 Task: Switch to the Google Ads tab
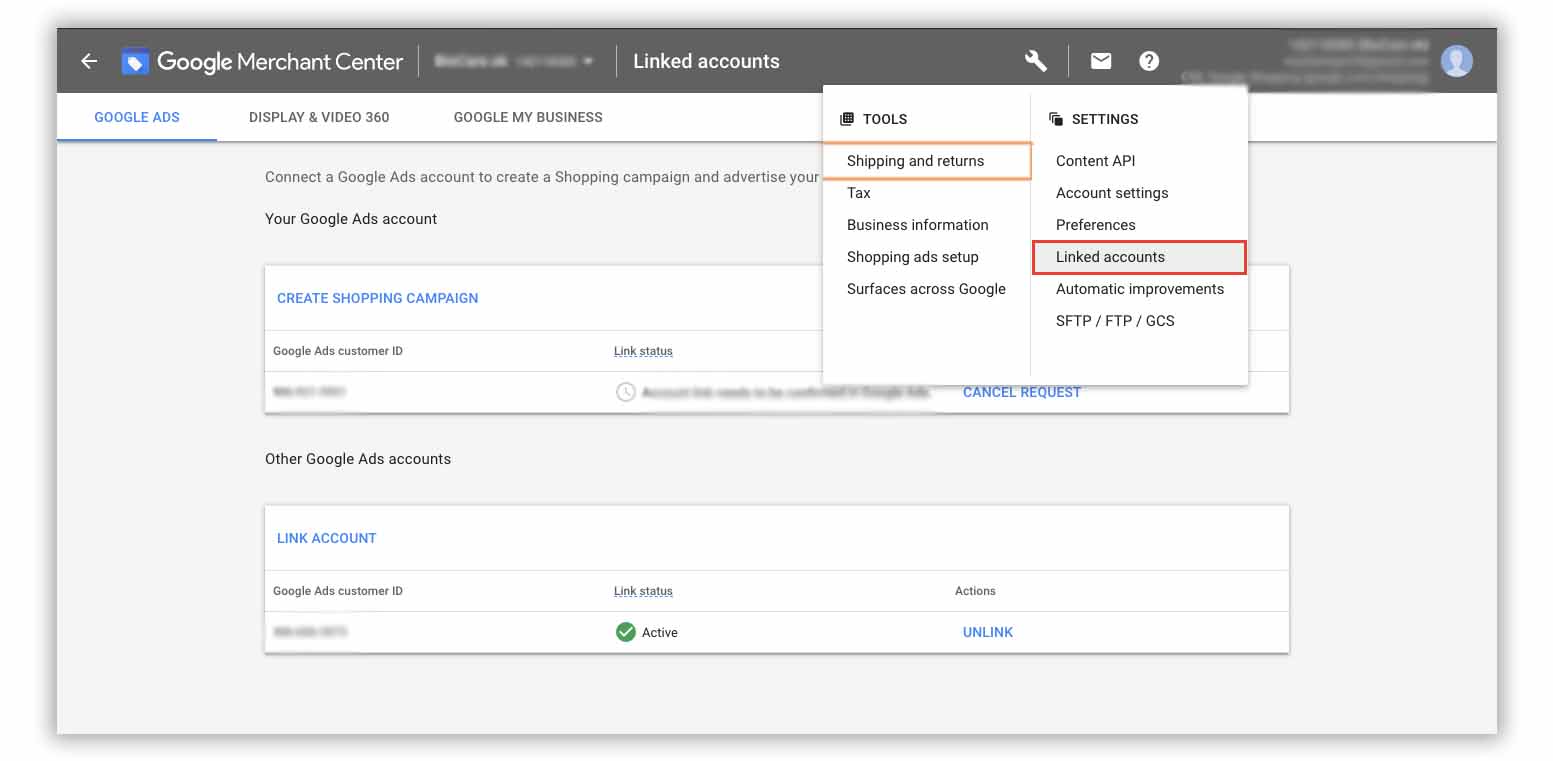(137, 117)
